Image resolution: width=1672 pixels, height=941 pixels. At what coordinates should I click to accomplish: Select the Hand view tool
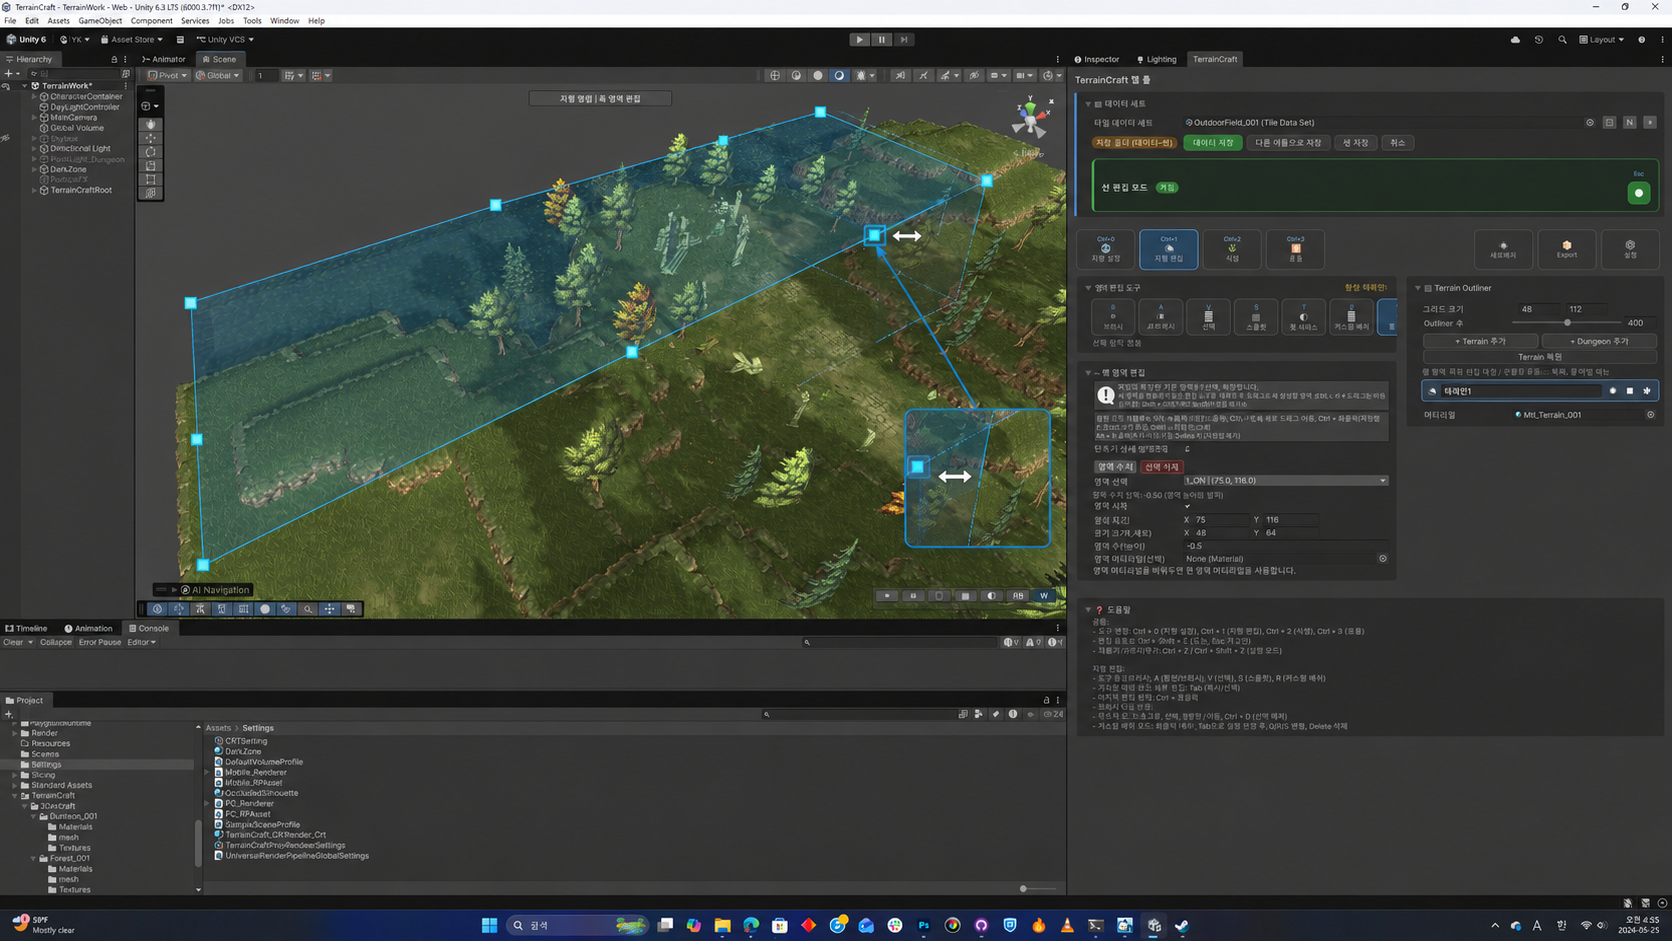(151, 124)
